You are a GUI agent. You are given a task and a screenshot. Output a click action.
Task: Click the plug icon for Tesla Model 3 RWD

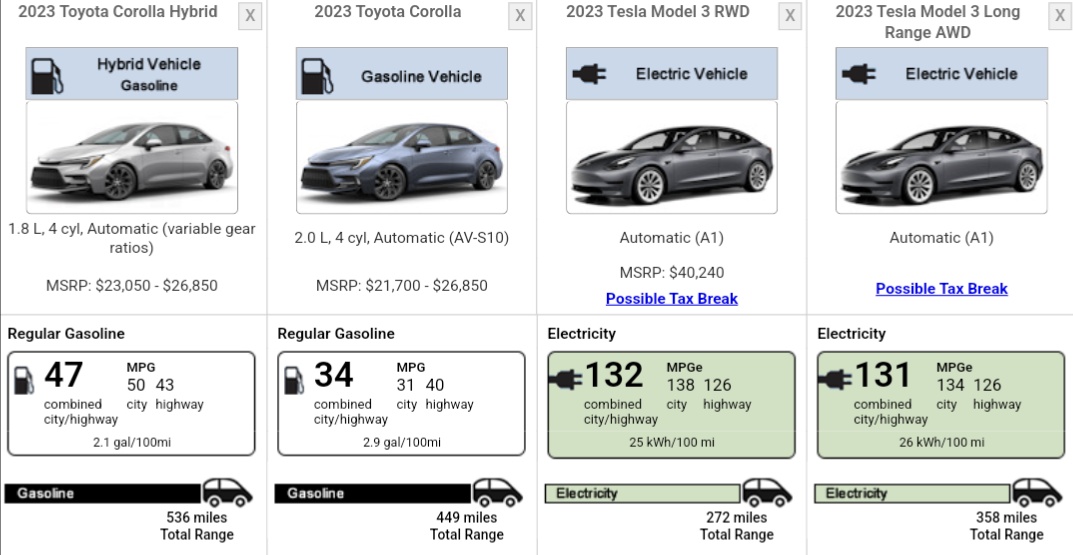(588, 74)
